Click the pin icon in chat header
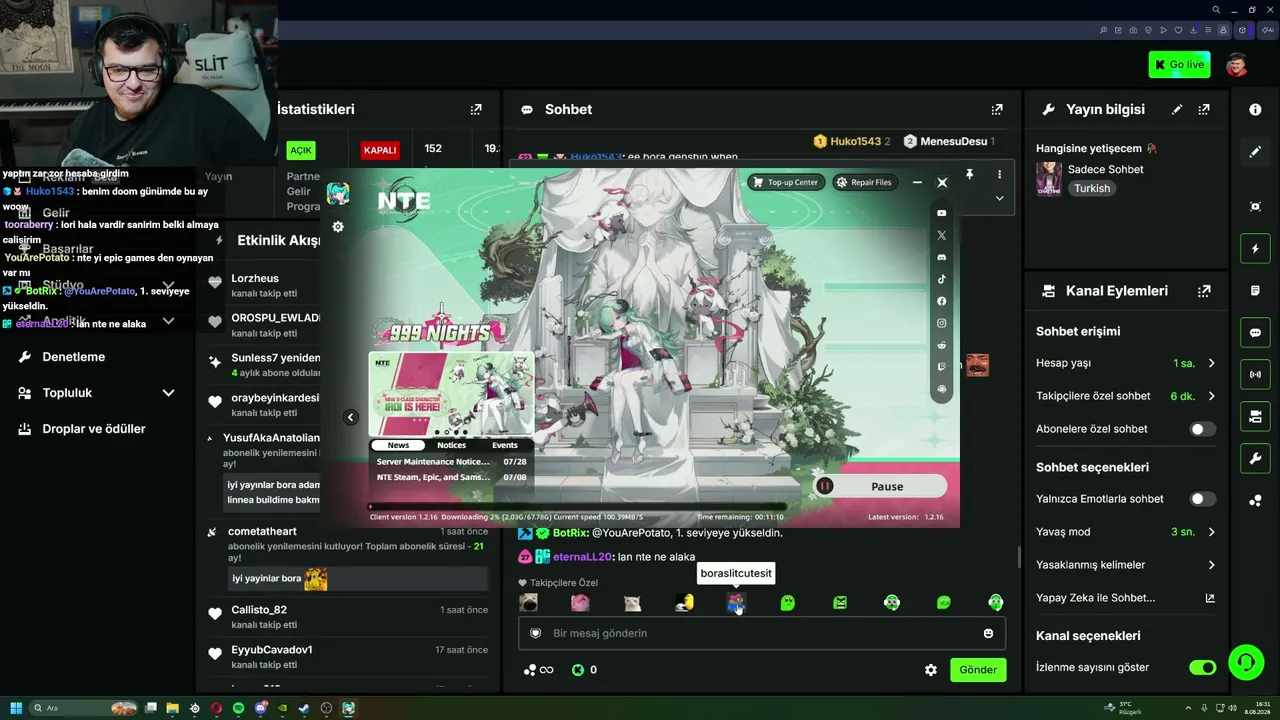1280x720 pixels. coord(969,174)
